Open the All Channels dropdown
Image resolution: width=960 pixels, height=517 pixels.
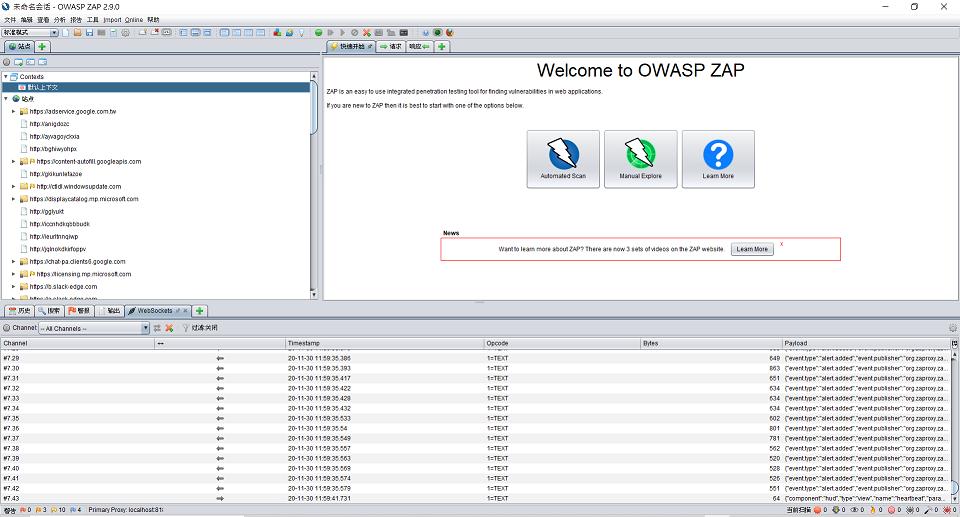94,328
